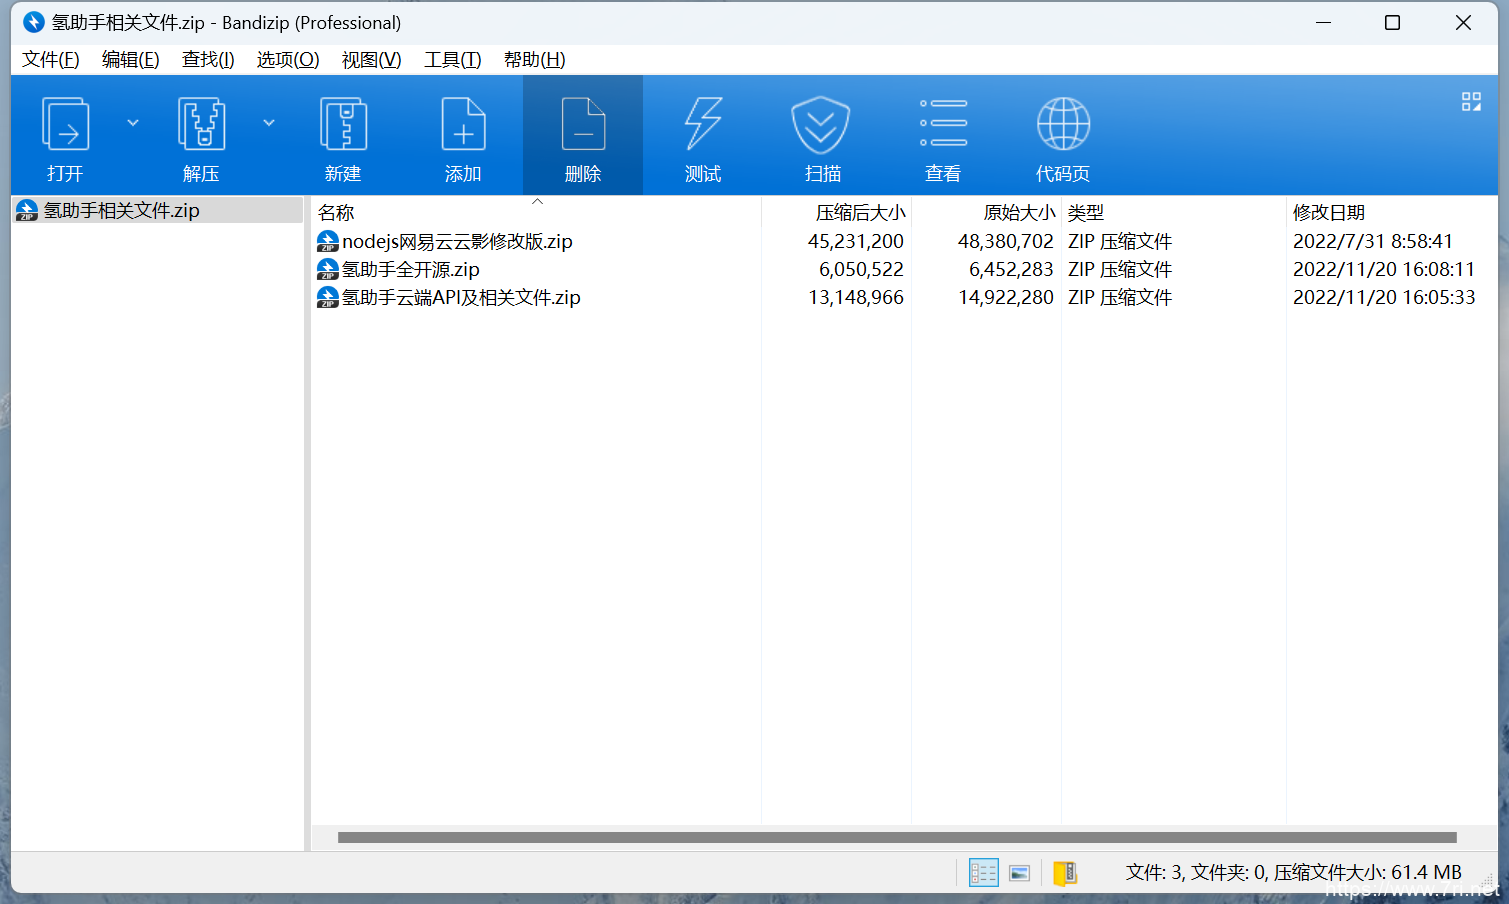
Task: Click the New archive (新建) icon
Action: coord(343,125)
